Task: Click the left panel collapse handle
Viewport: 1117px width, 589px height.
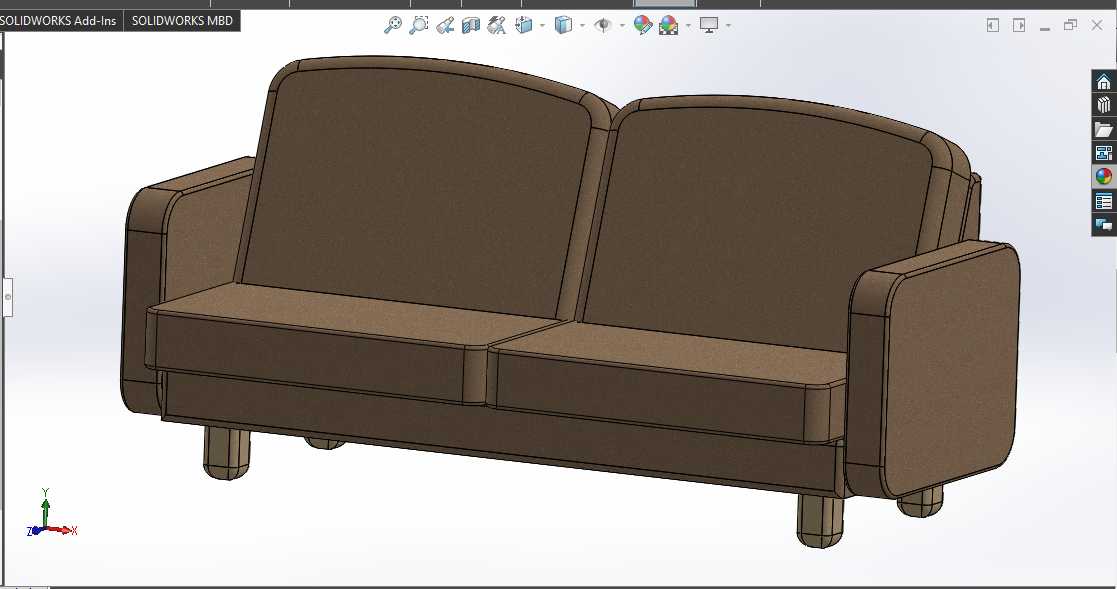Action: coord(8,297)
